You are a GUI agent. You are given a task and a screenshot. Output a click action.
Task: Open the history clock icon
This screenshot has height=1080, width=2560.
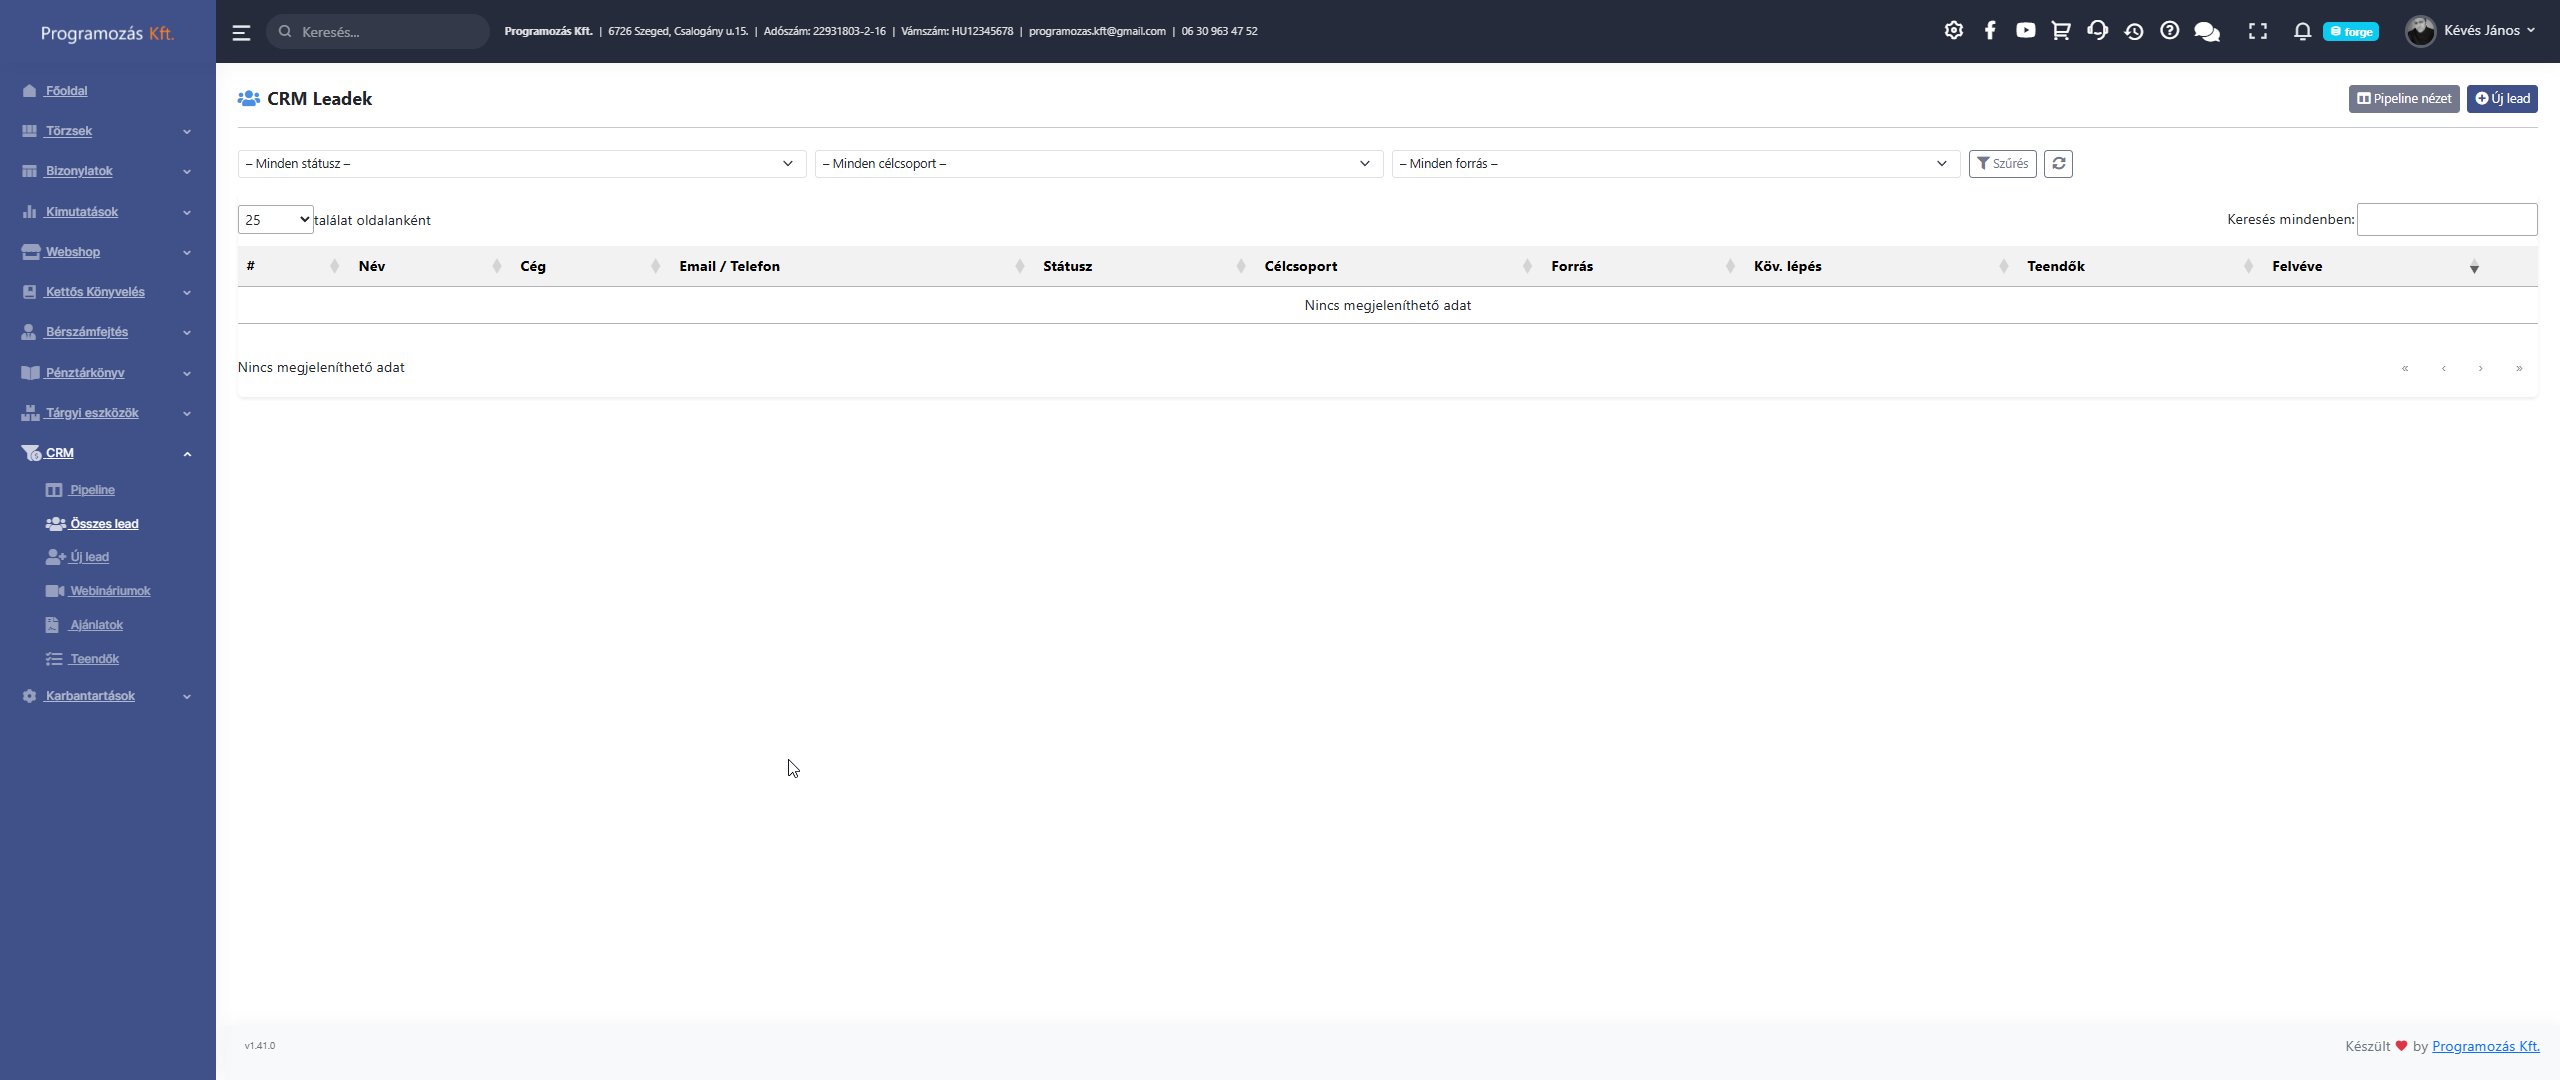(2133, 31)
